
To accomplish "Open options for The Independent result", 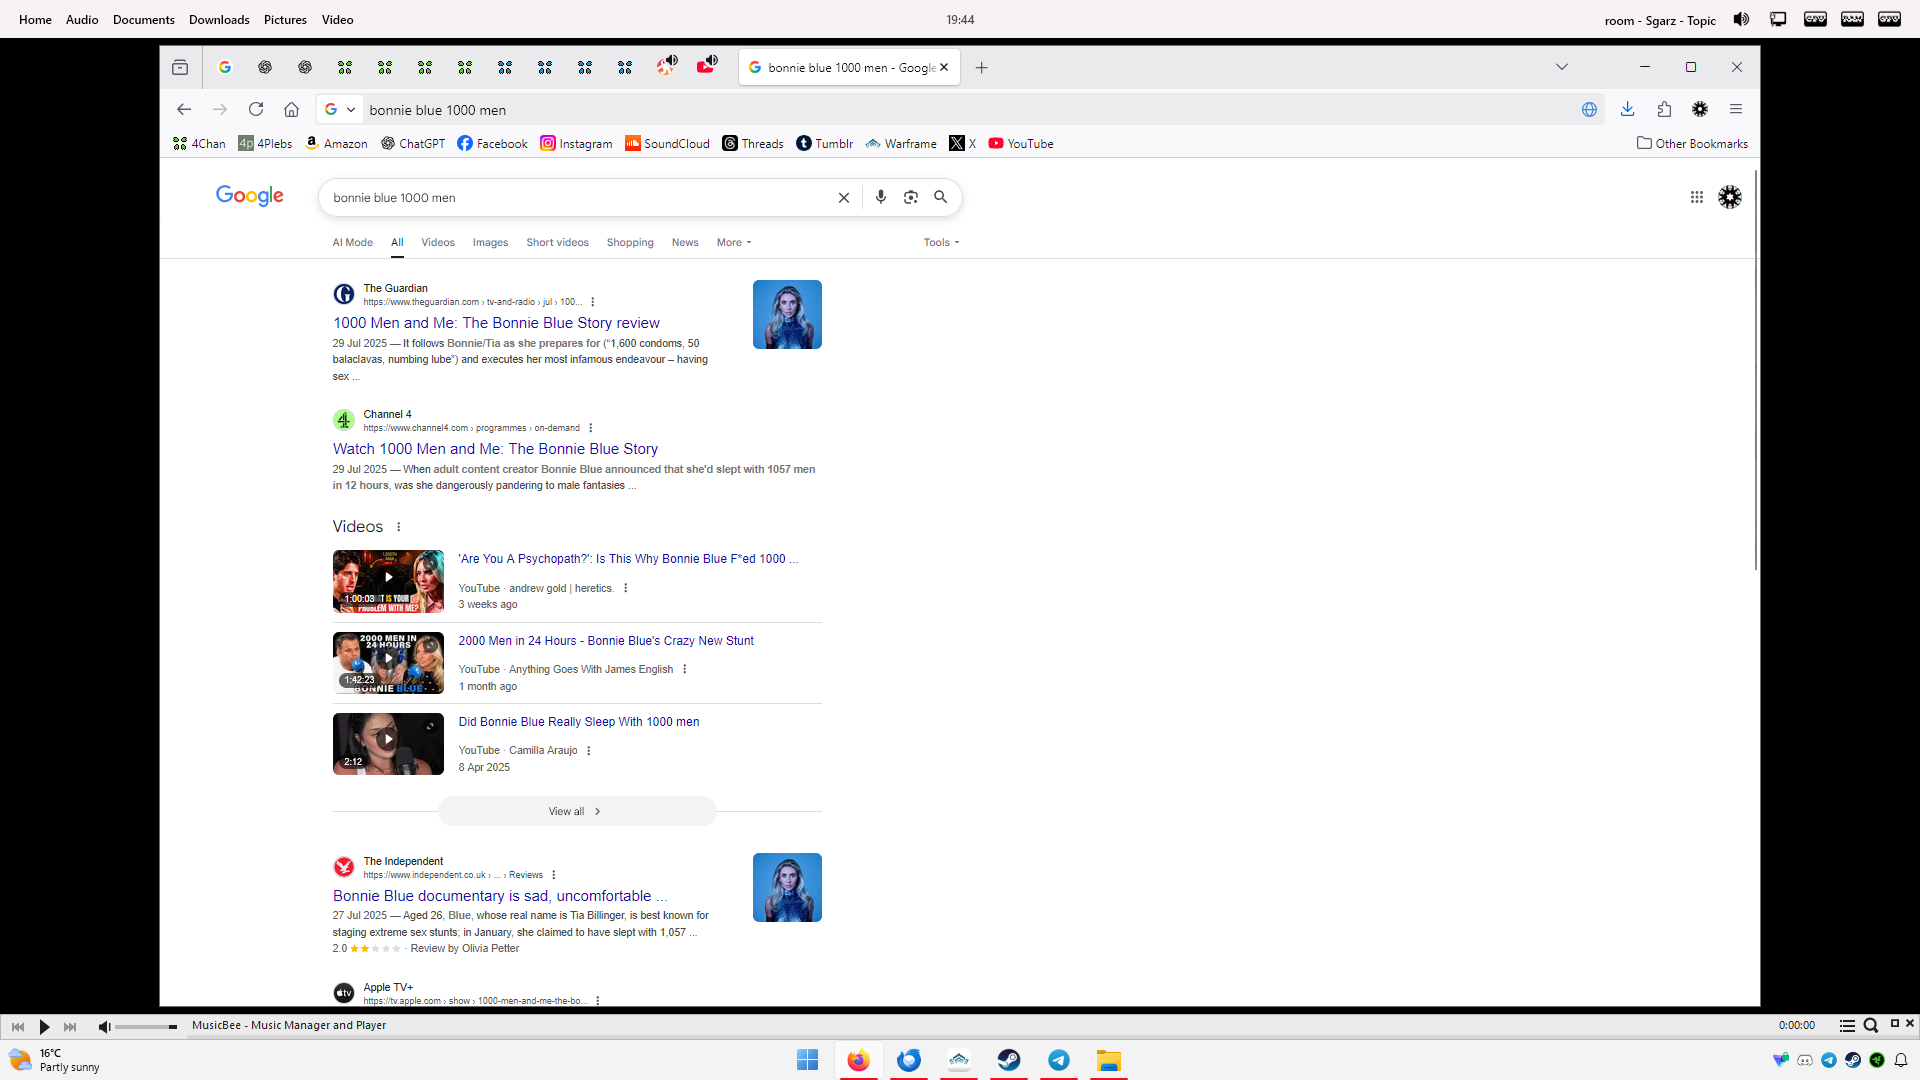I will click(553, 875).
